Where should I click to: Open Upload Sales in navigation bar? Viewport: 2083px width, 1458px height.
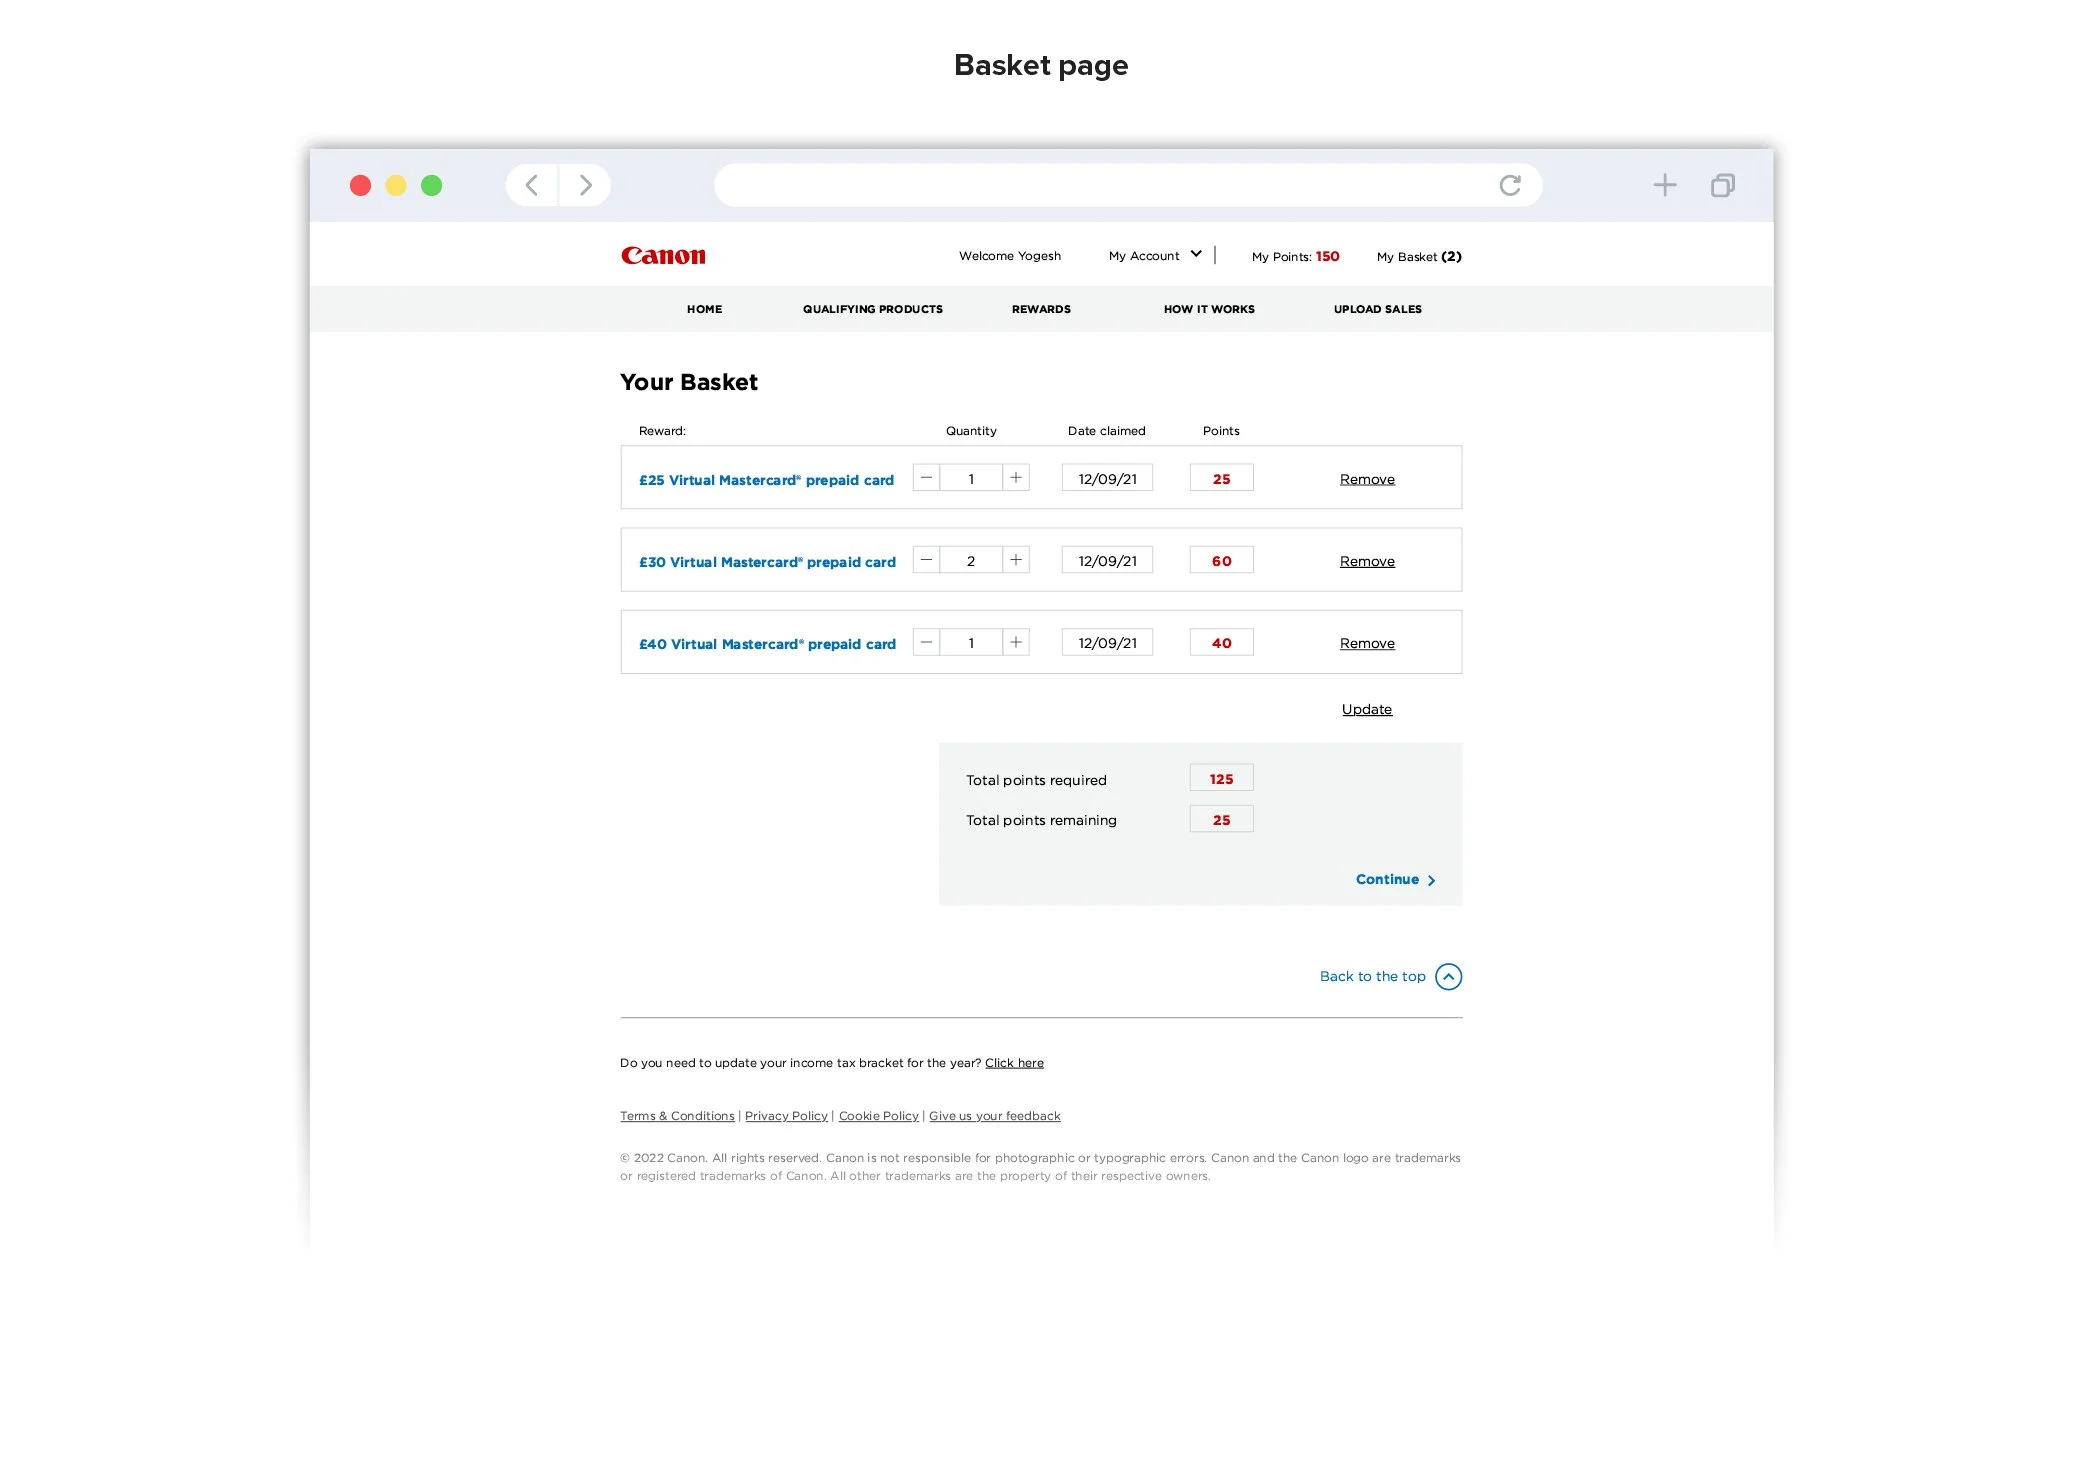pyautogui.click(x=1377, y=309)
